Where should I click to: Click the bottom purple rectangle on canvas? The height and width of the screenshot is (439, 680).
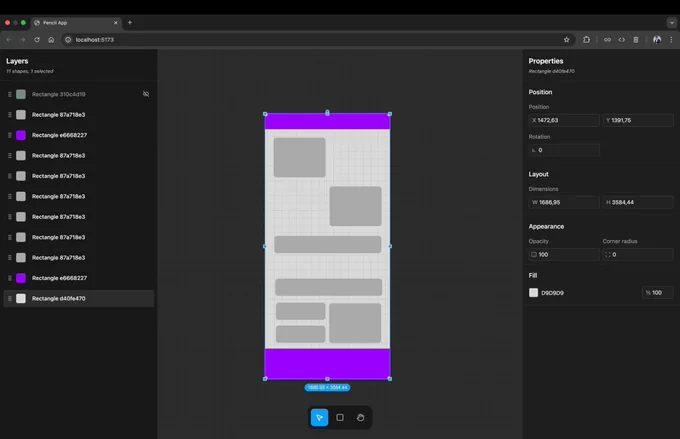point(327,364)
